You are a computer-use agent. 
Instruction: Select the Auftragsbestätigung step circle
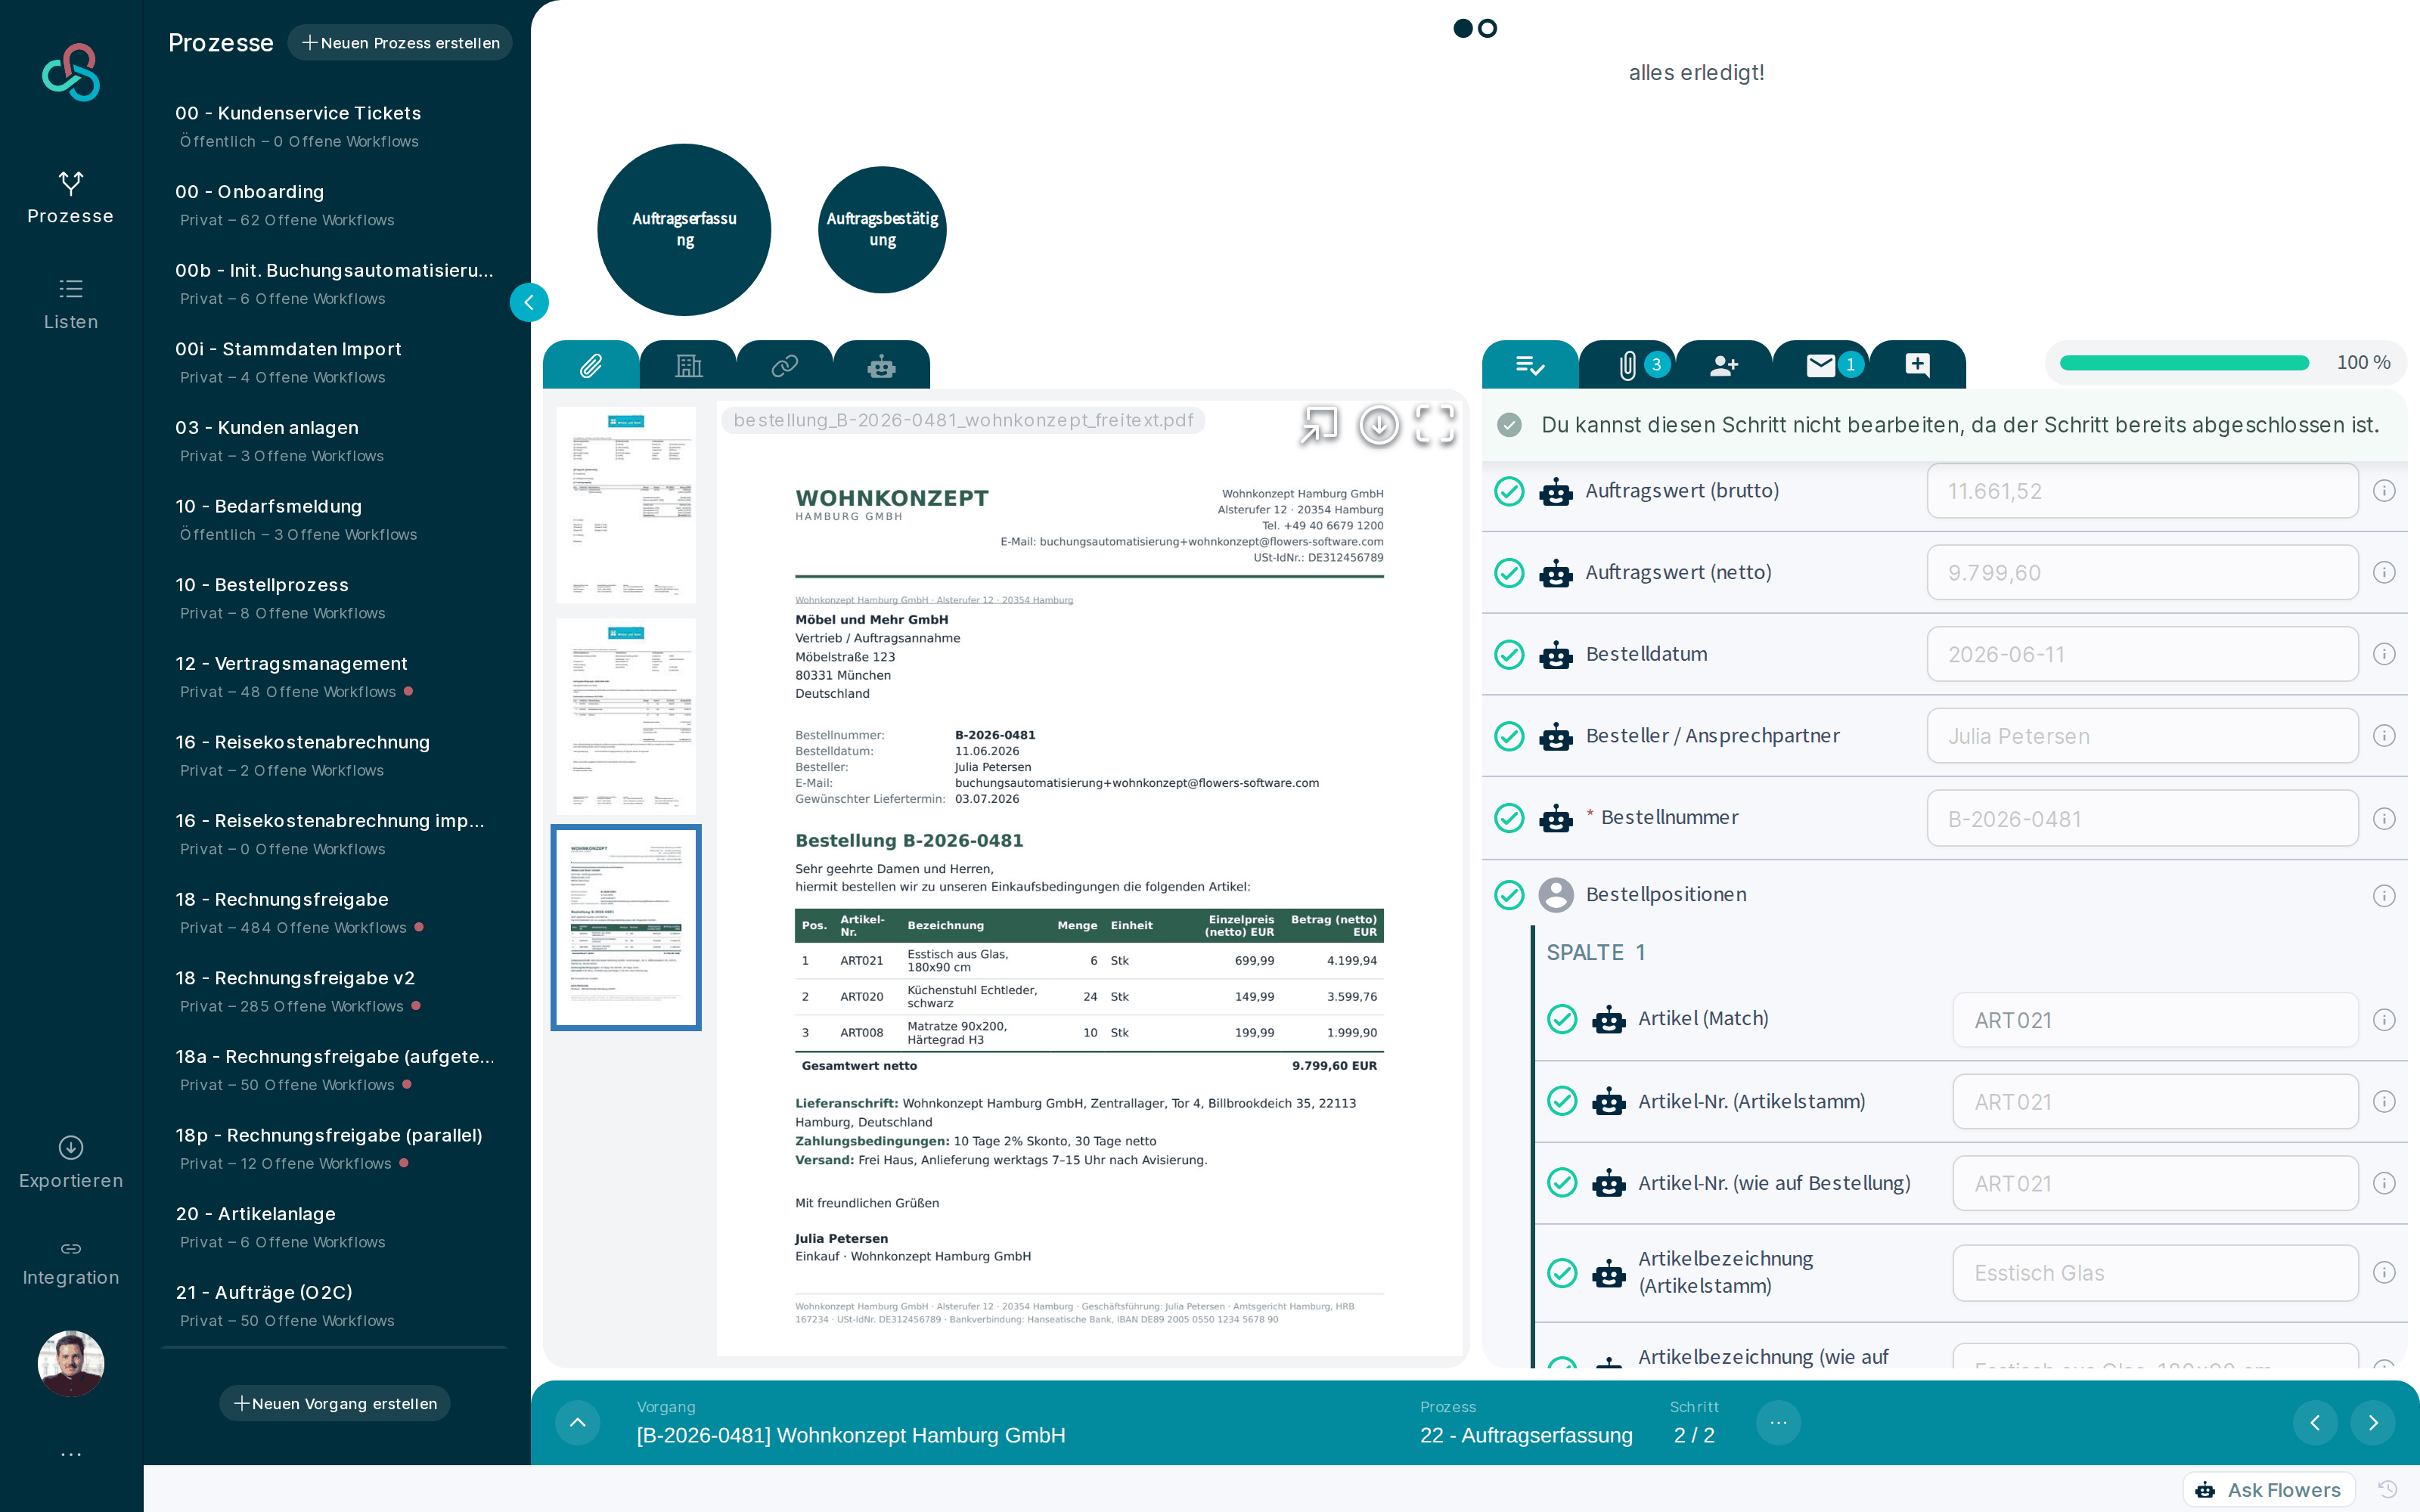tap(882, 229)
